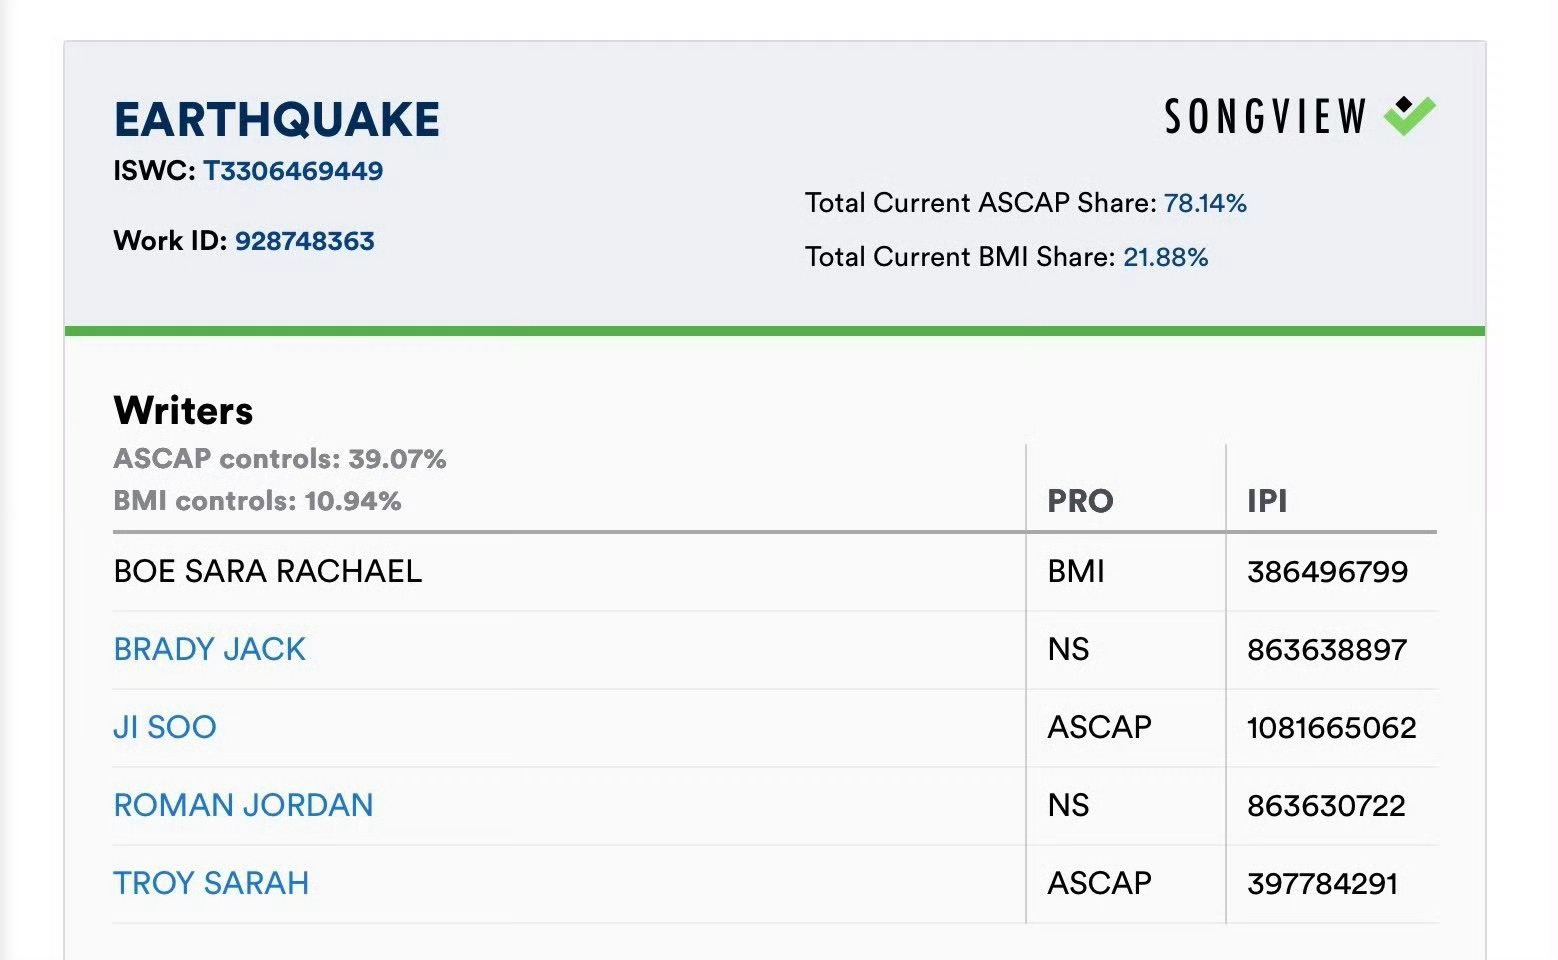Open writer TROY SARAH's page
This screenshot has width=1558, height=960.
[211, 883]
